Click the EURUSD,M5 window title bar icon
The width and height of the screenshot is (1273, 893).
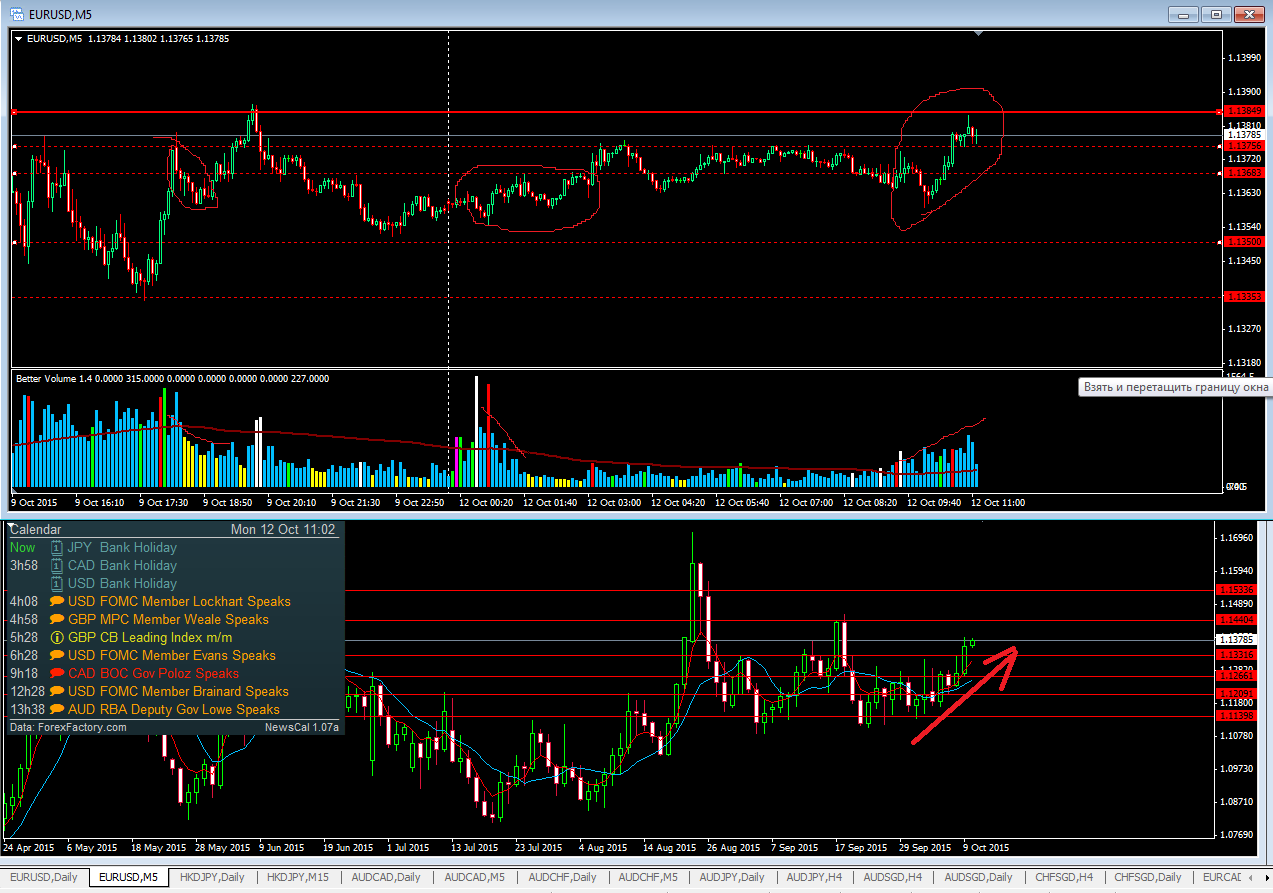click(x=18, y=13)
